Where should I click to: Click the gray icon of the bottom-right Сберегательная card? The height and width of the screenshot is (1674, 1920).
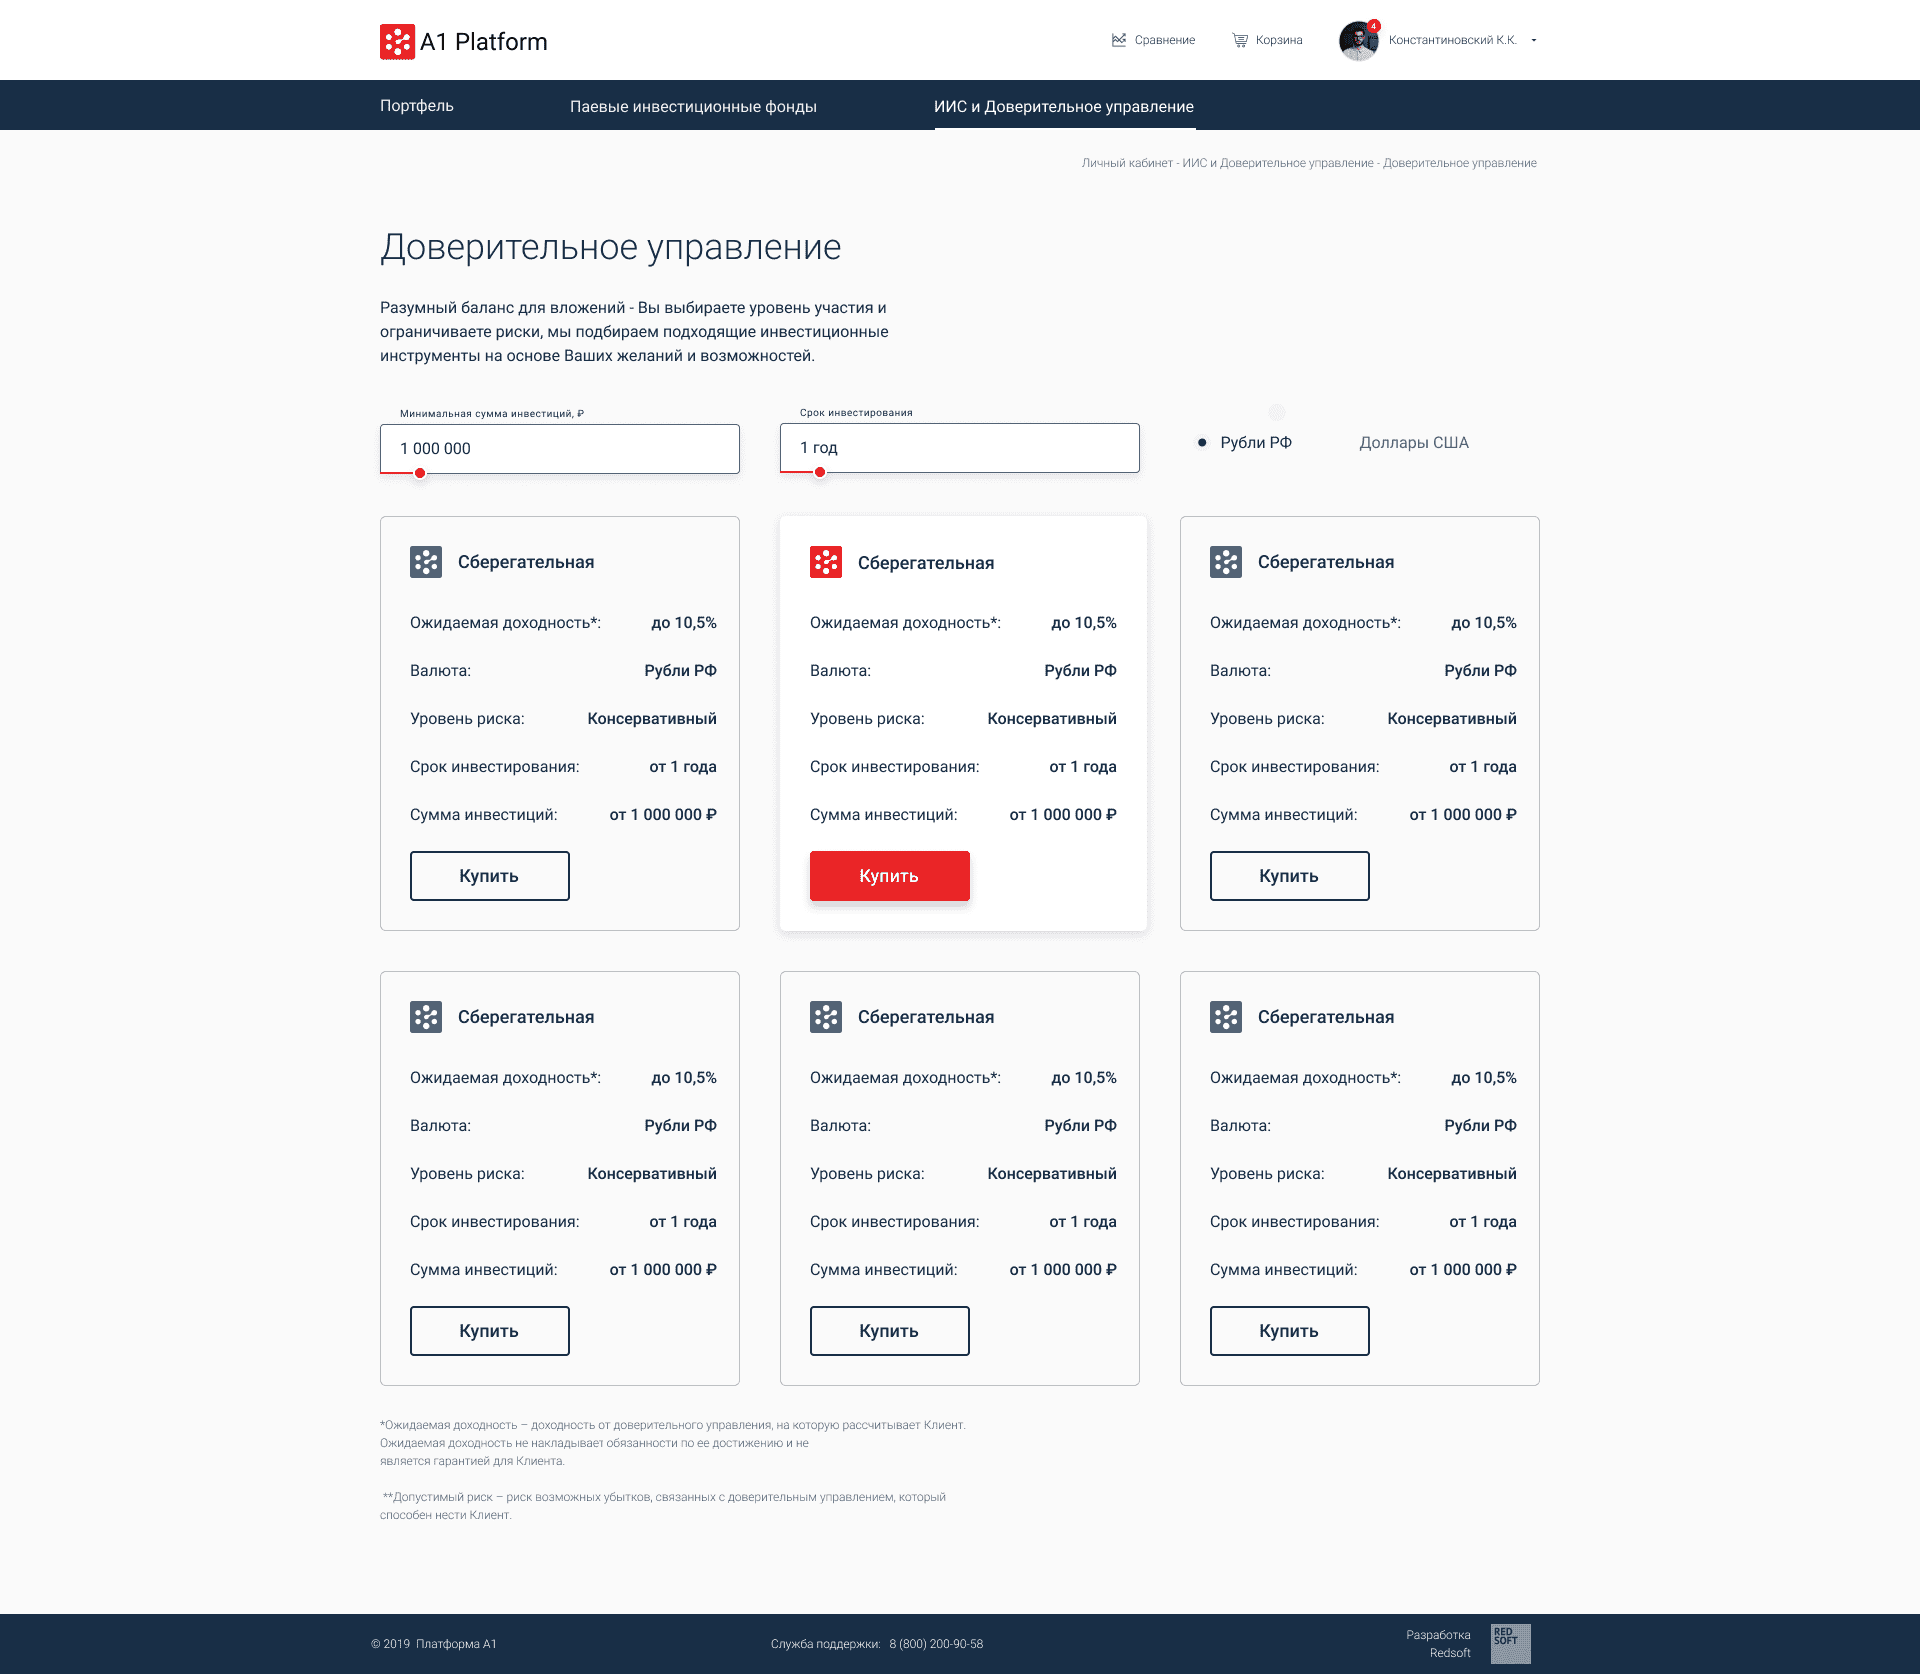click(x=1226, y=1017)
